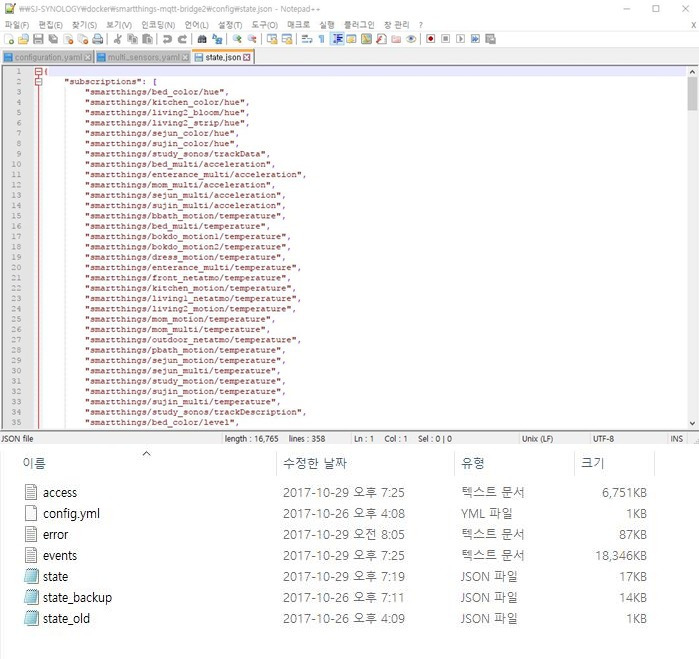Open the 파일(F) menu
The width and height of the screenshot is (699, 659).
point(16,25)
